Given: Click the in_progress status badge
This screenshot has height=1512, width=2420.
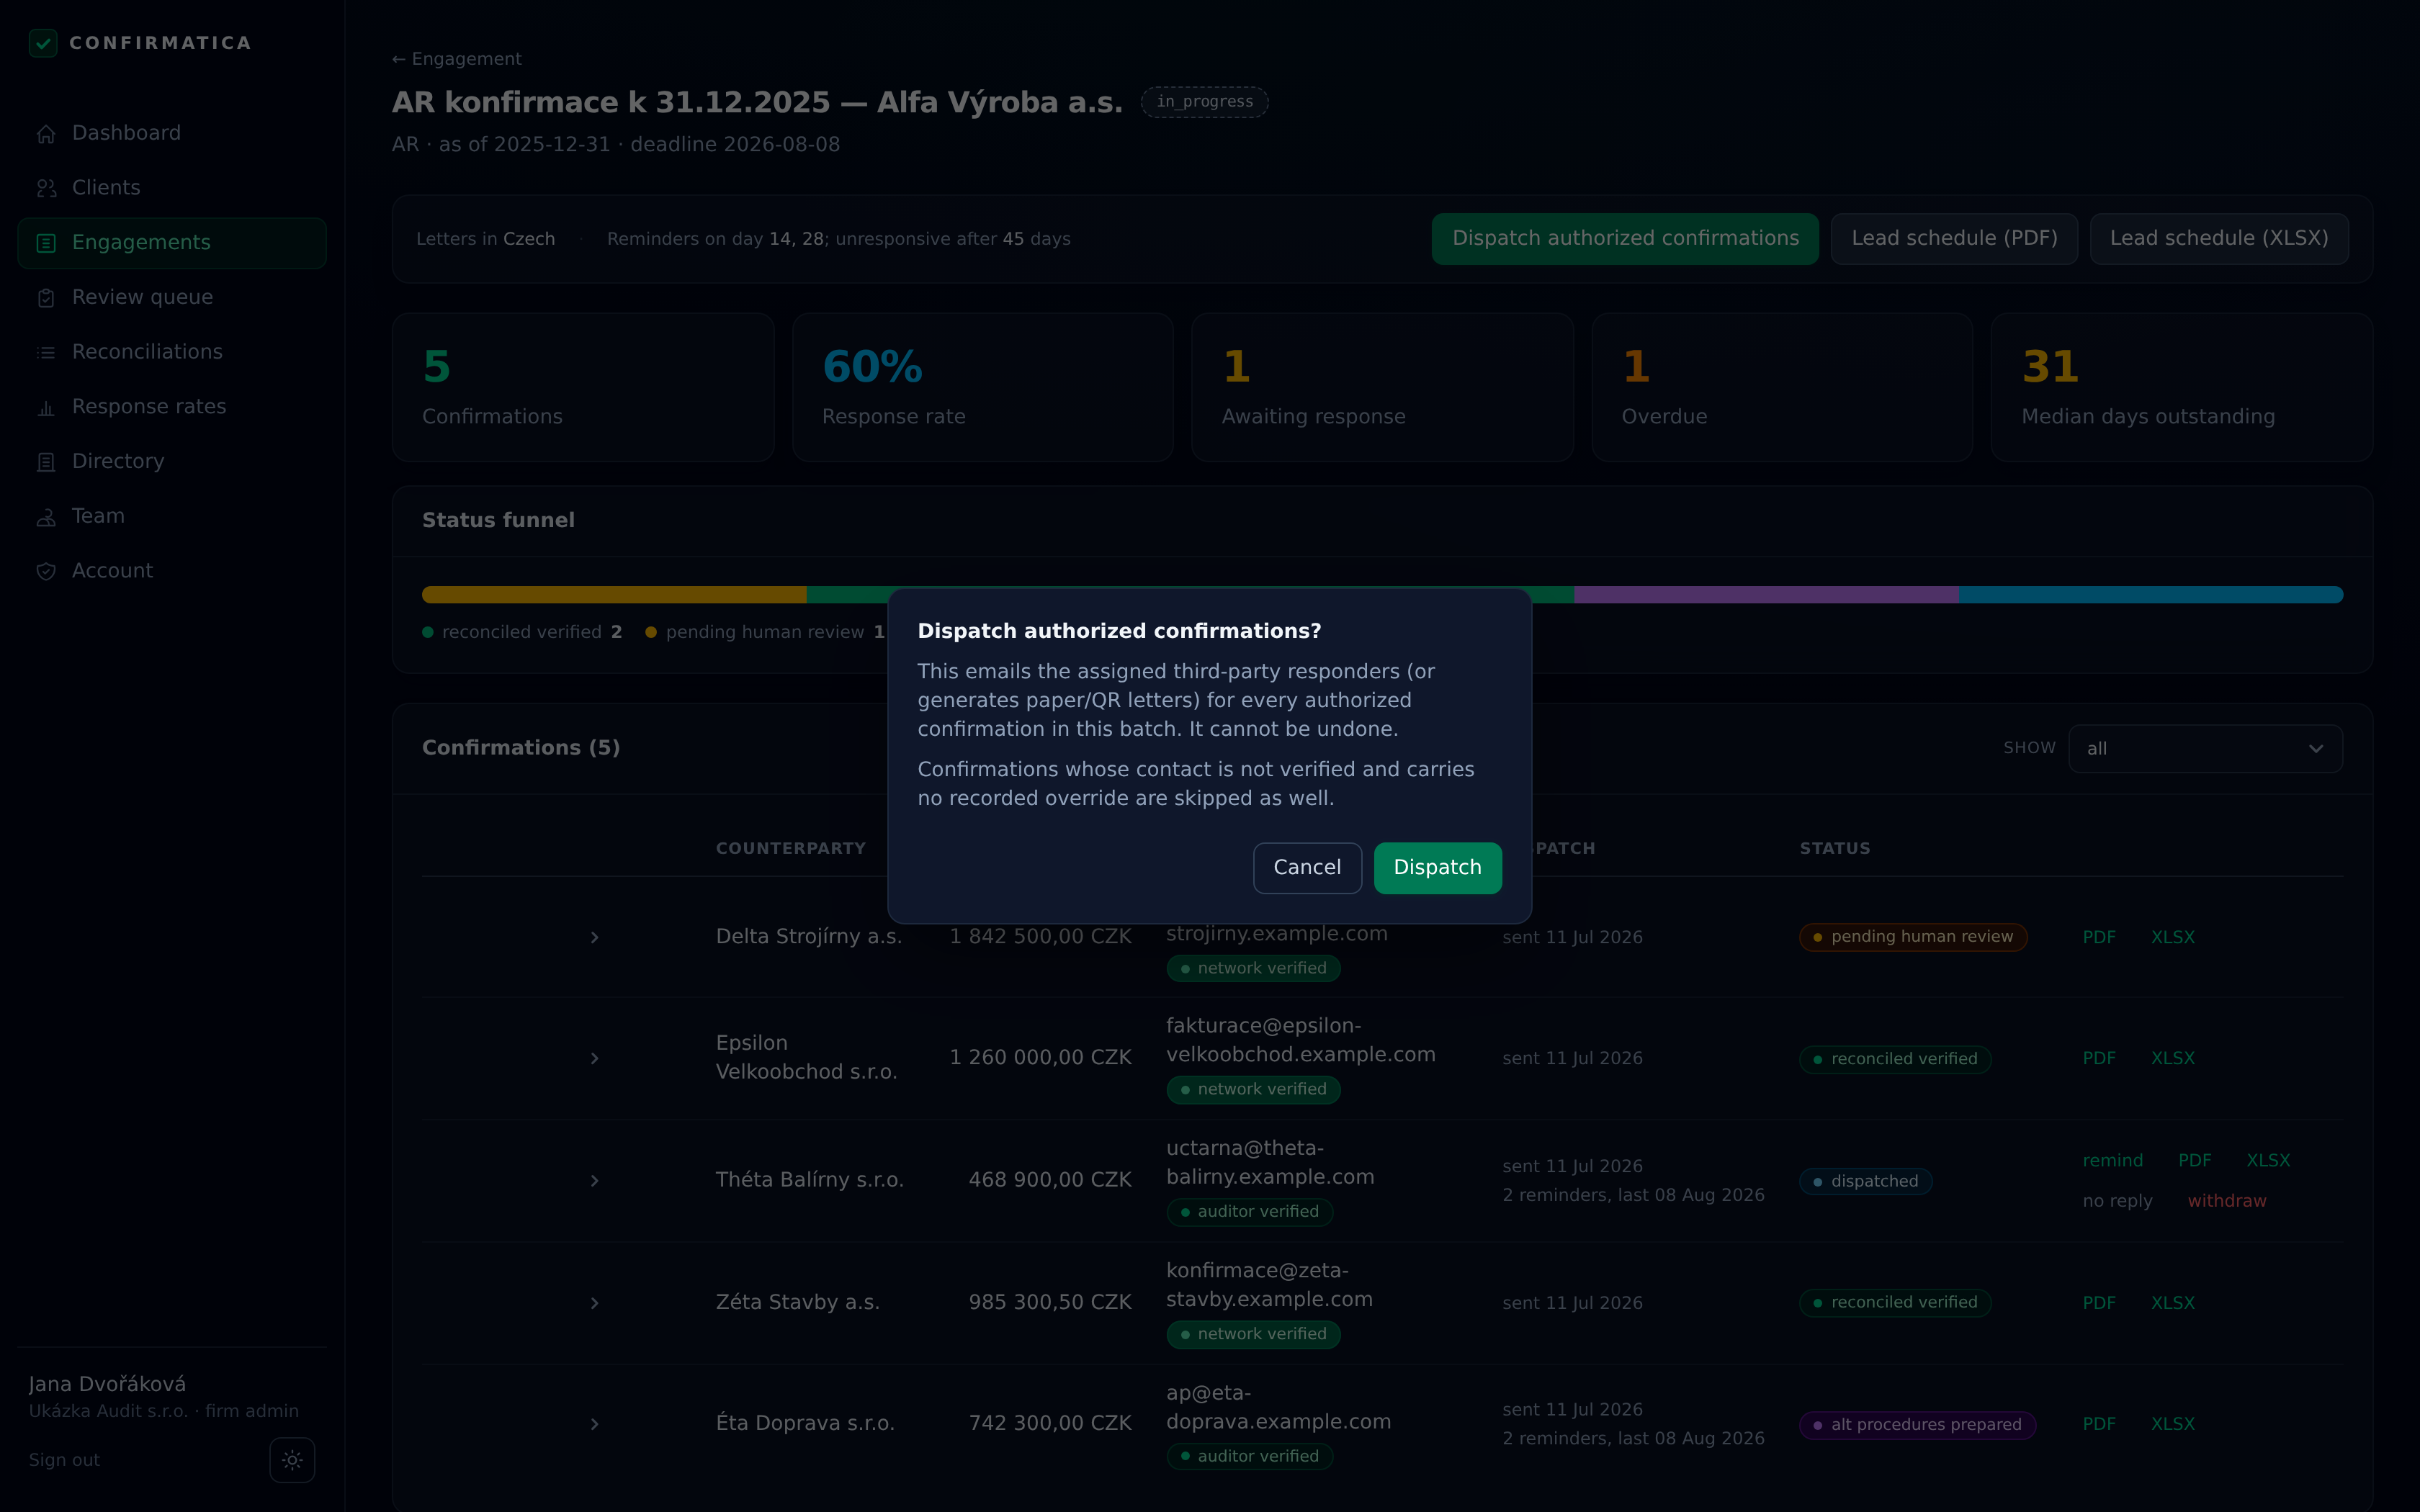Looking at the screenshot, I should tap(1204, 102).
